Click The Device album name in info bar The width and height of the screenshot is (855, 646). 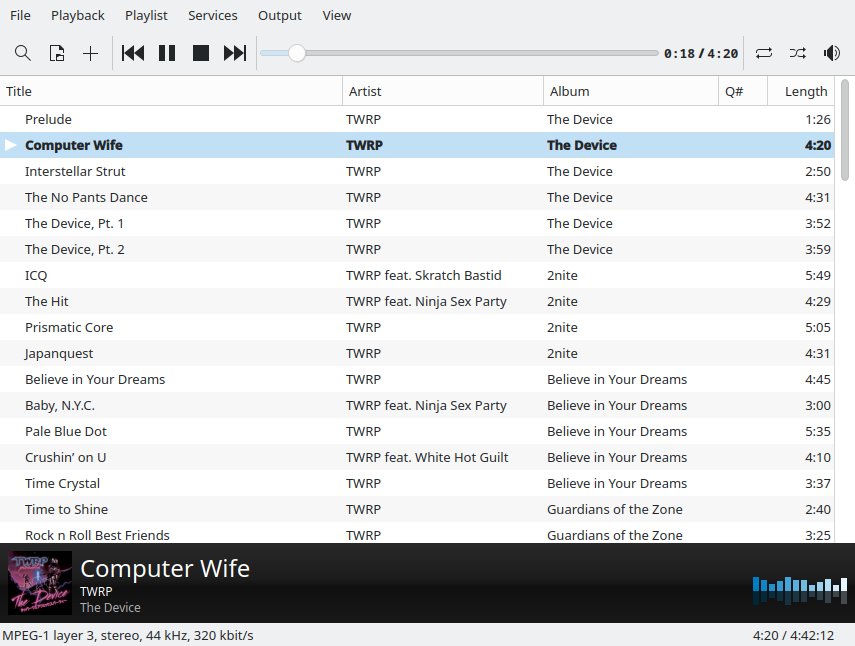(x=110, y=607)
